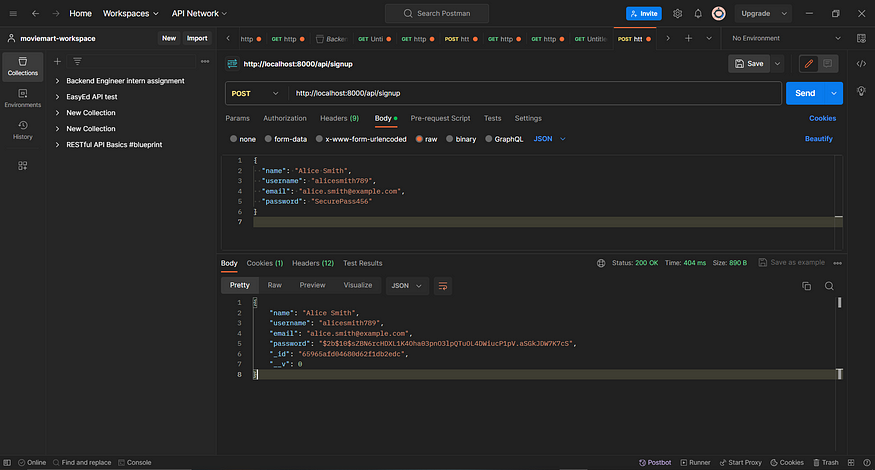875x470 pixels.
Task: Expand Backend Engineer intern assignment collection
Action: (x=57, y=81)
